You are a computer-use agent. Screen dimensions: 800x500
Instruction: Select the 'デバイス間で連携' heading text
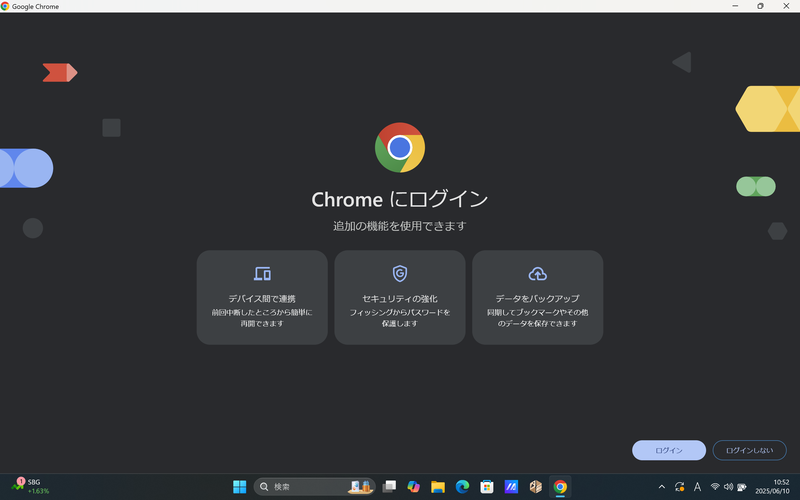pos(262,298)
